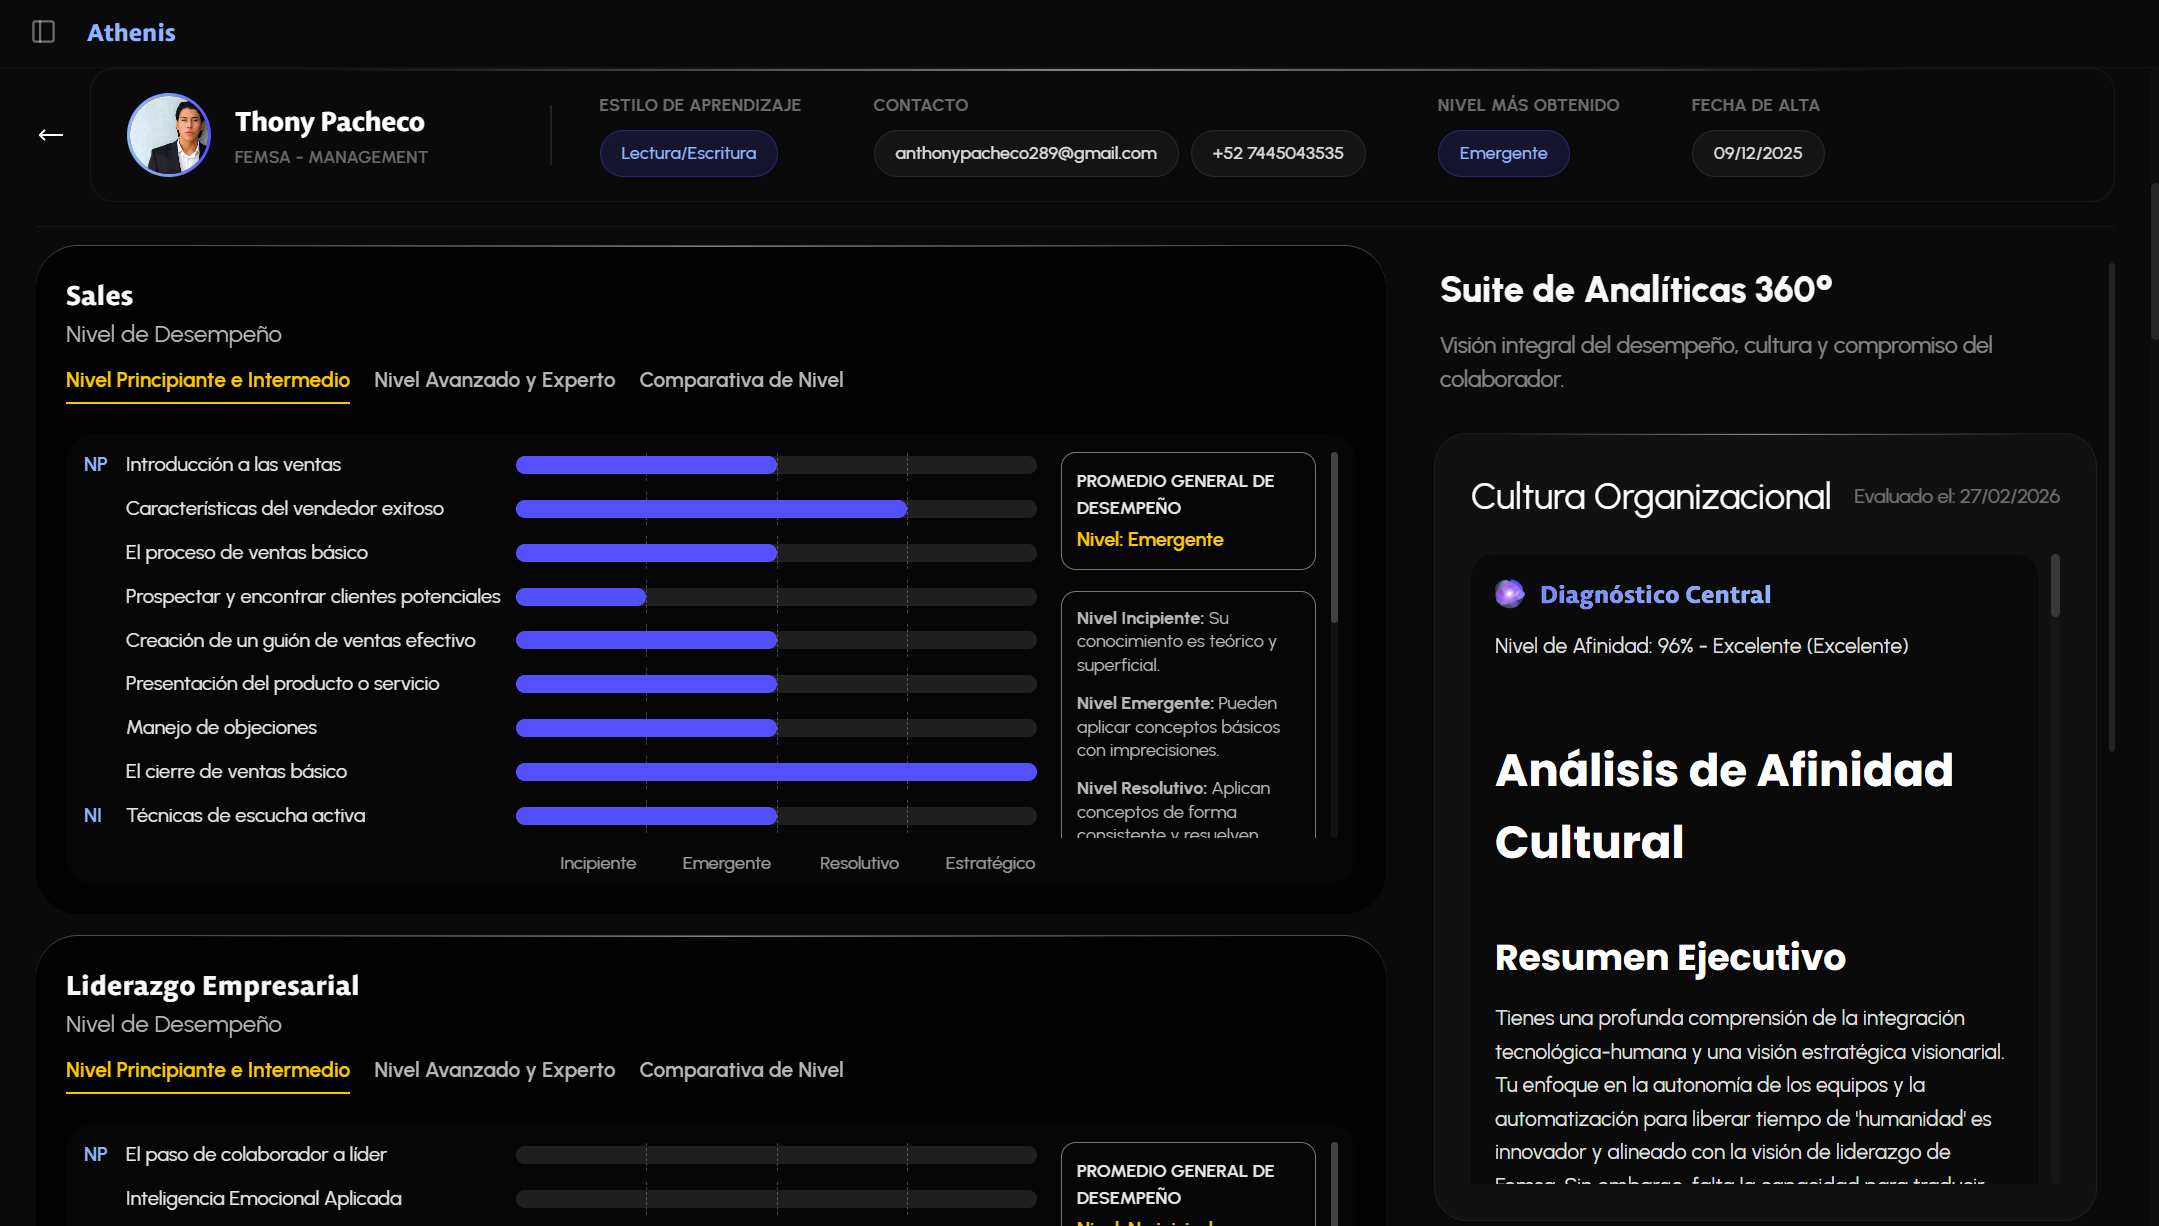Click Prospectar y encontrar clientes potenciales bar
This screenshot has width=2159, height=1226.
coord(776,597)
